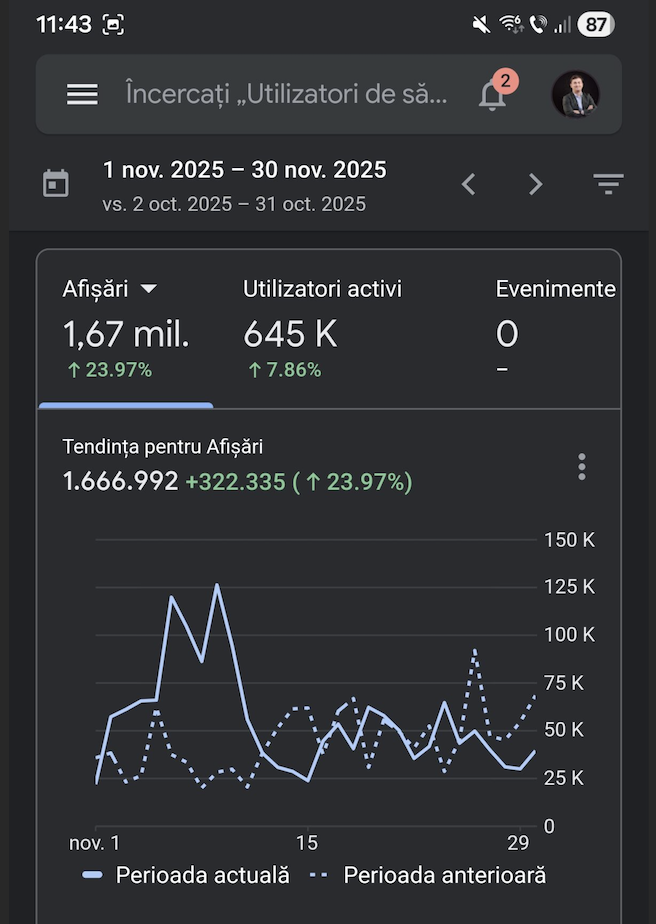Open three-dot menu for trend chart
The width and height of the screenshot is (656, 924).
(581, 467)
